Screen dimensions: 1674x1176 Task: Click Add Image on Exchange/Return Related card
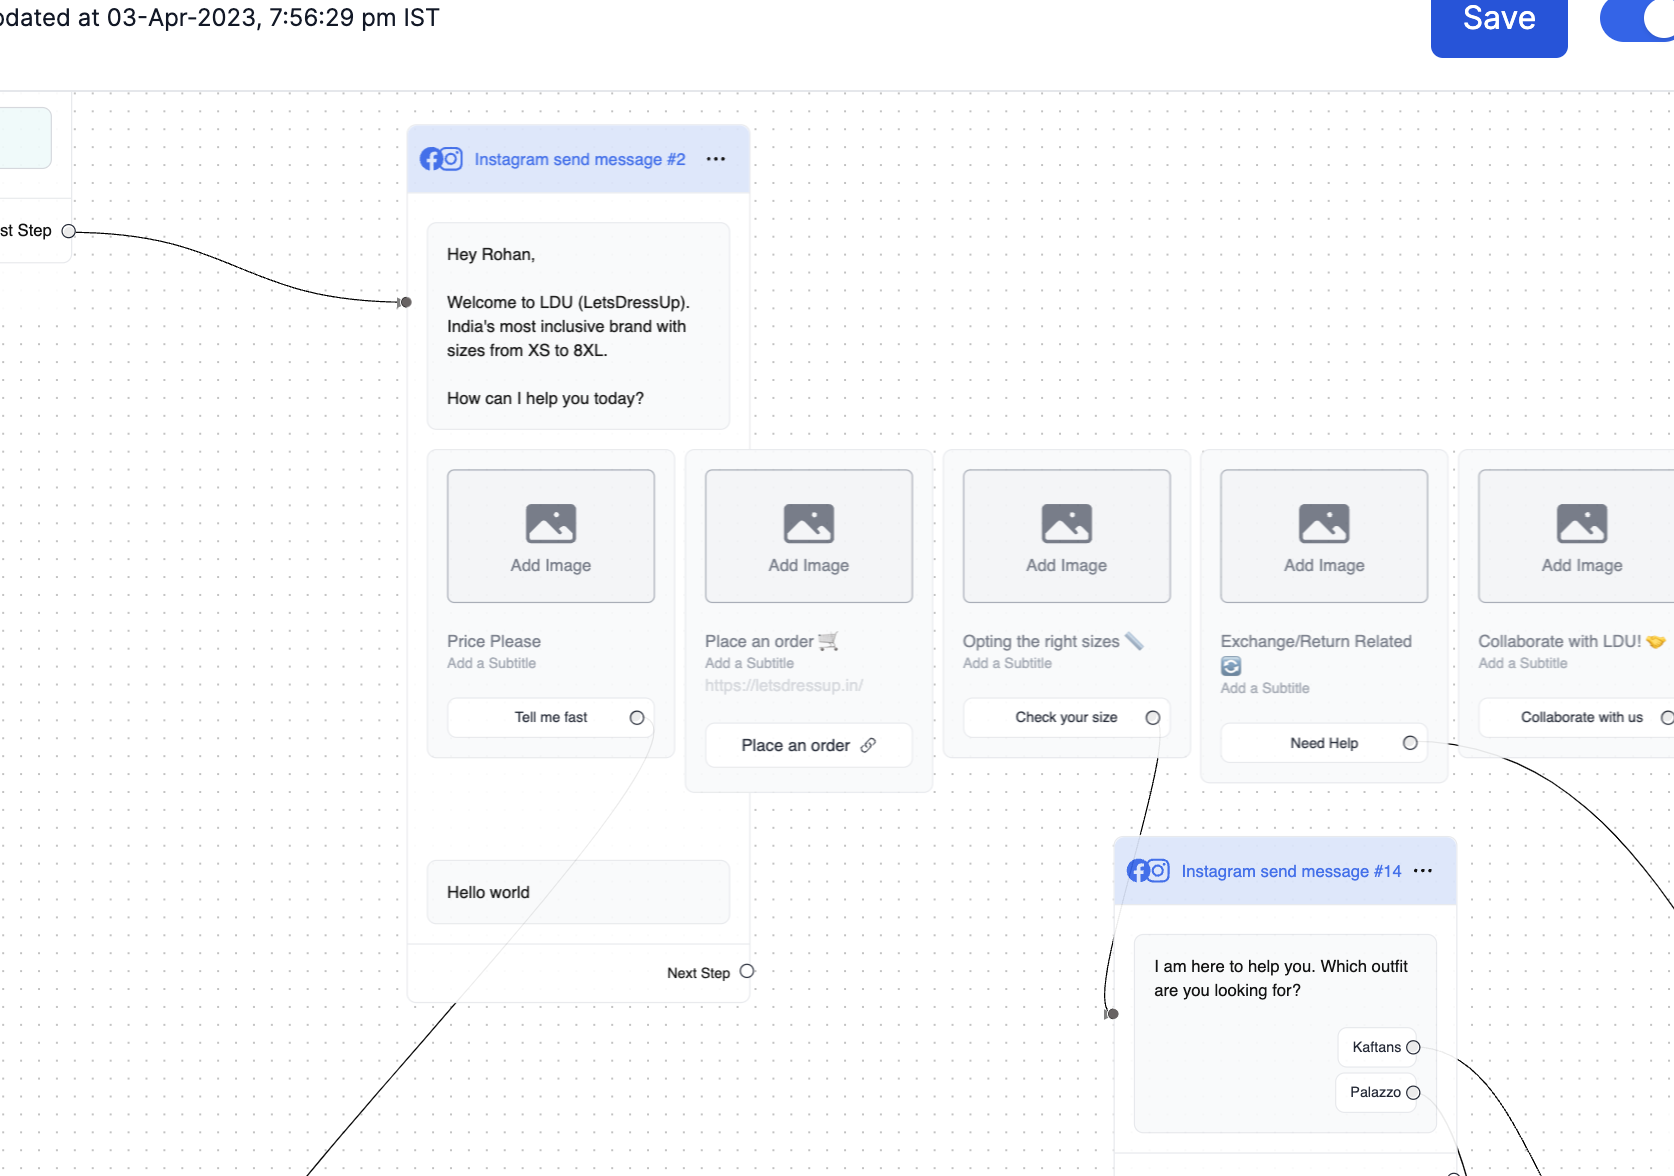point(1323,535)
